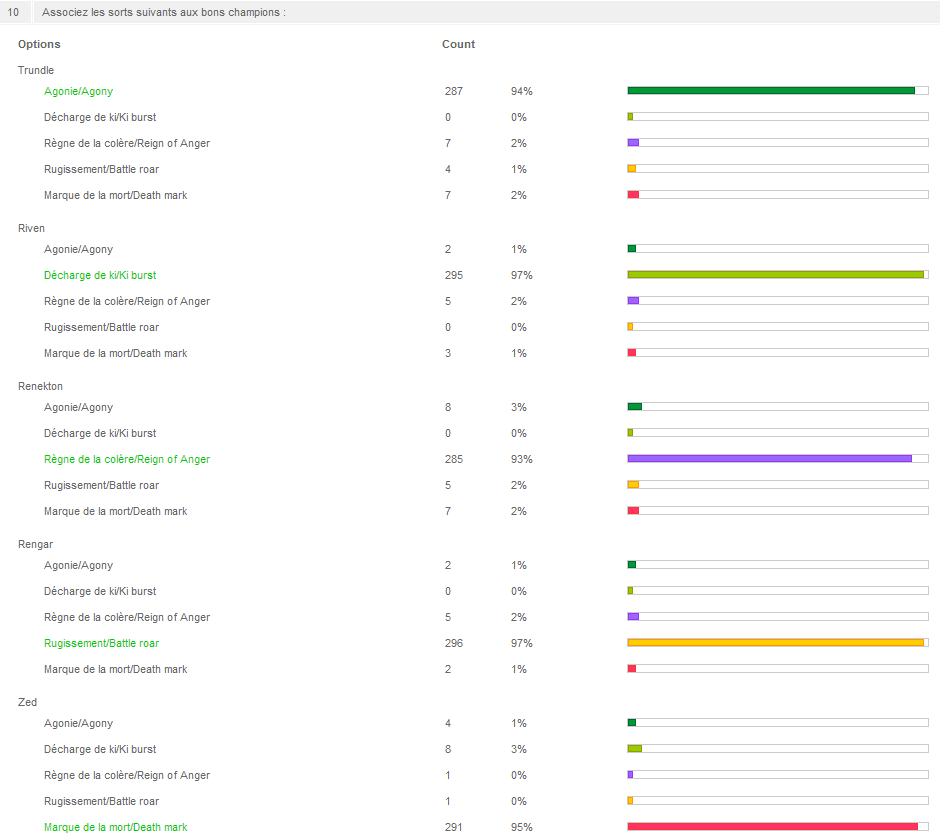
Task: Click the 93% value for Renekton
Action: 522,459
